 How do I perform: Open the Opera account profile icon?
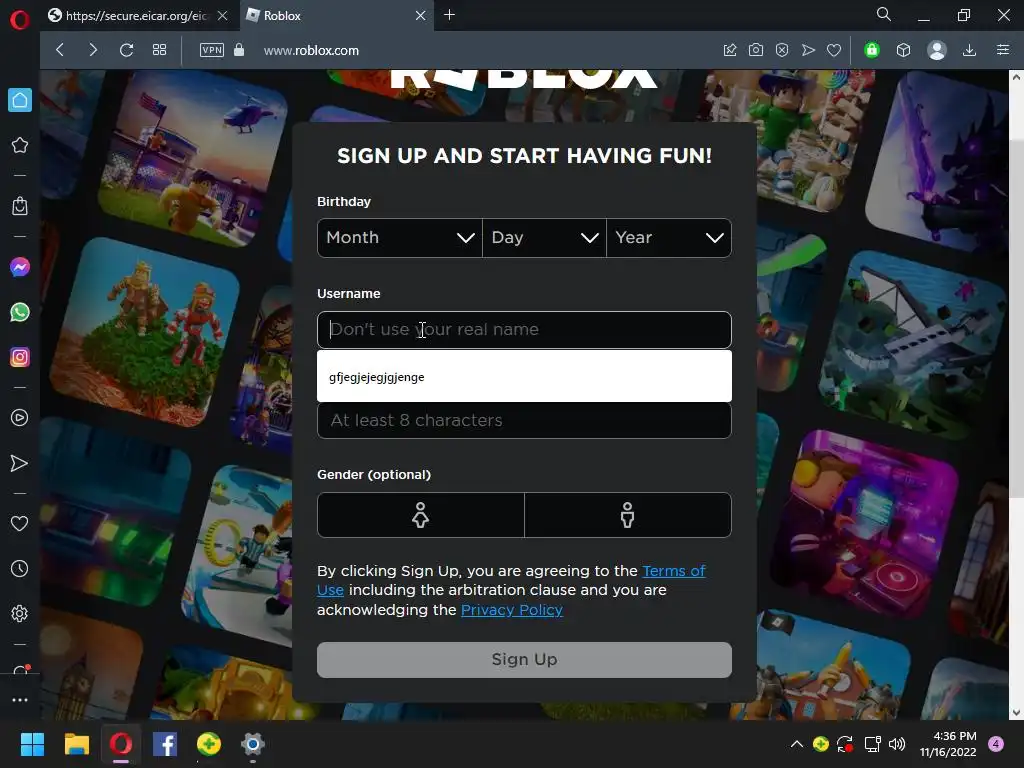click(936, 50)
